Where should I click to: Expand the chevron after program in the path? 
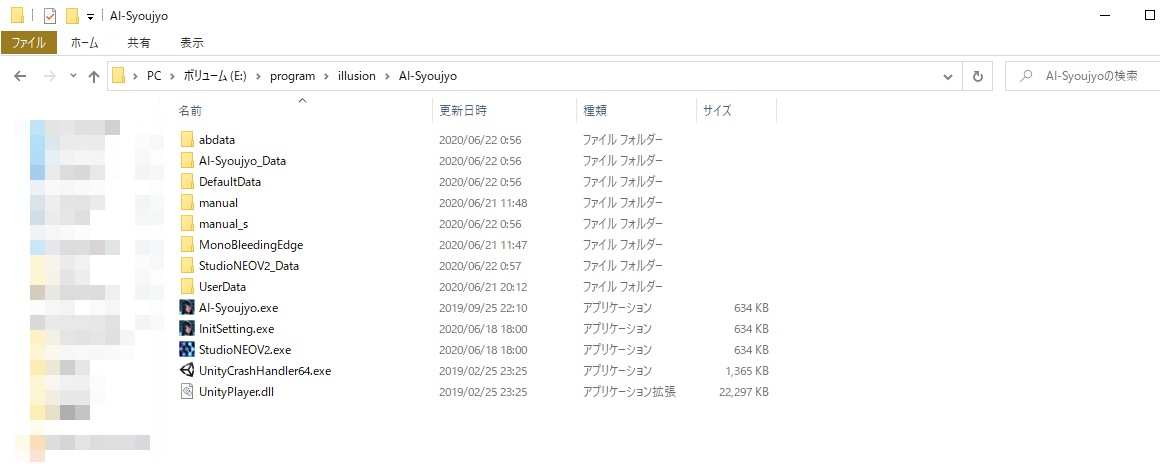(326, 75)
